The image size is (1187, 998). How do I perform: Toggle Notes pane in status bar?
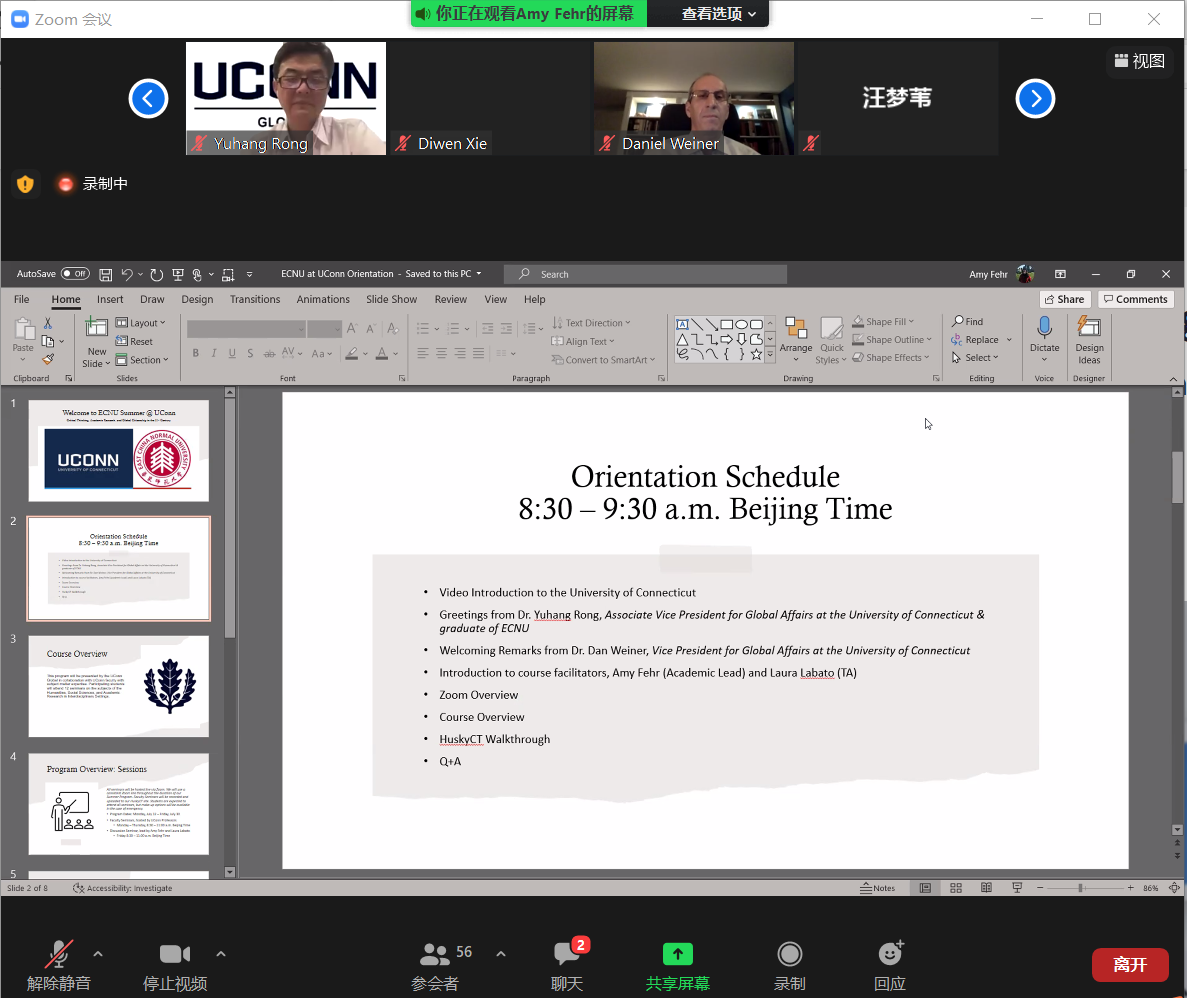(x=877, y=888)
